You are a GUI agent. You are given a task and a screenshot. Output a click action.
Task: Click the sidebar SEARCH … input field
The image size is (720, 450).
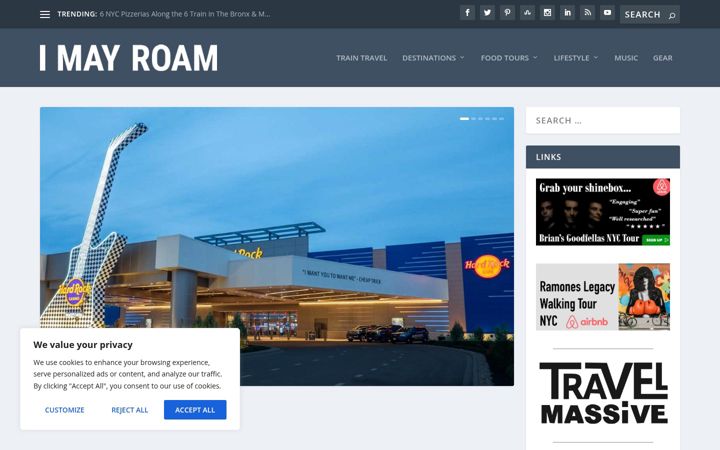pos(602,120)
